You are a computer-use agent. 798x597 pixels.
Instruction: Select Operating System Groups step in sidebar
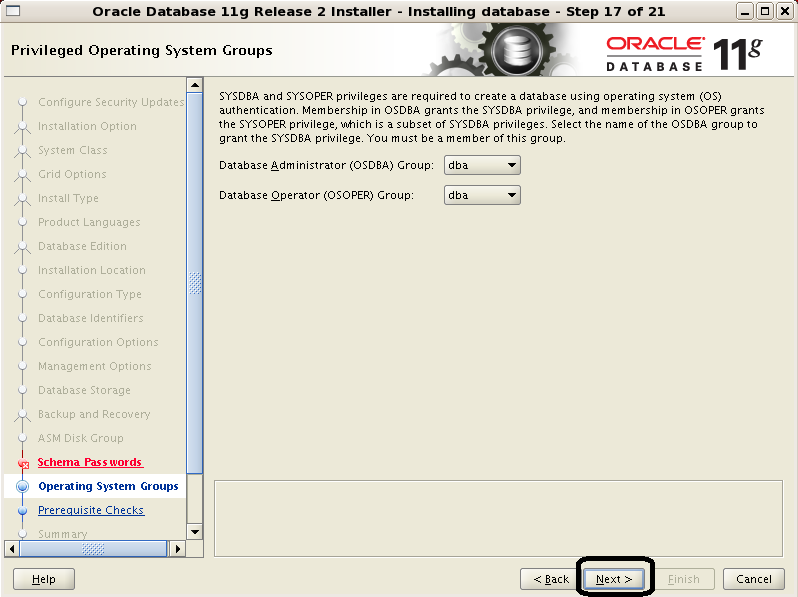point(108,486)
